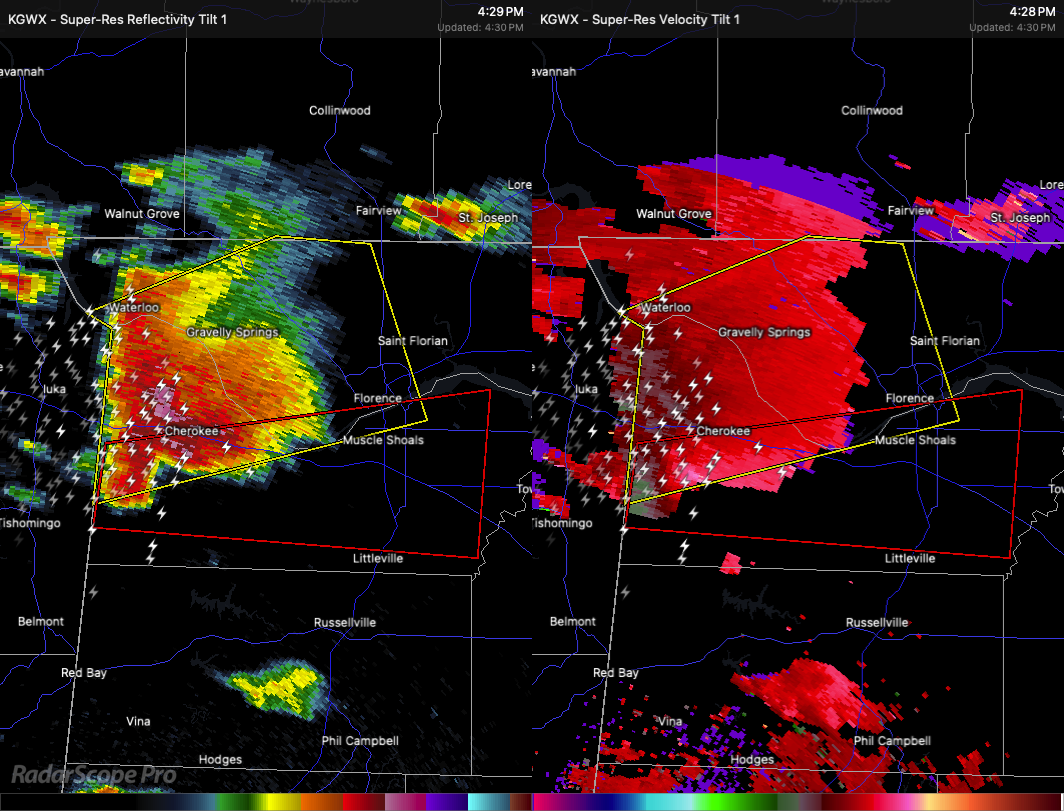Select Gravelly Springs in the reflectivity panel
Viewport: 1064px width, 811px height.
coord(232,333)
